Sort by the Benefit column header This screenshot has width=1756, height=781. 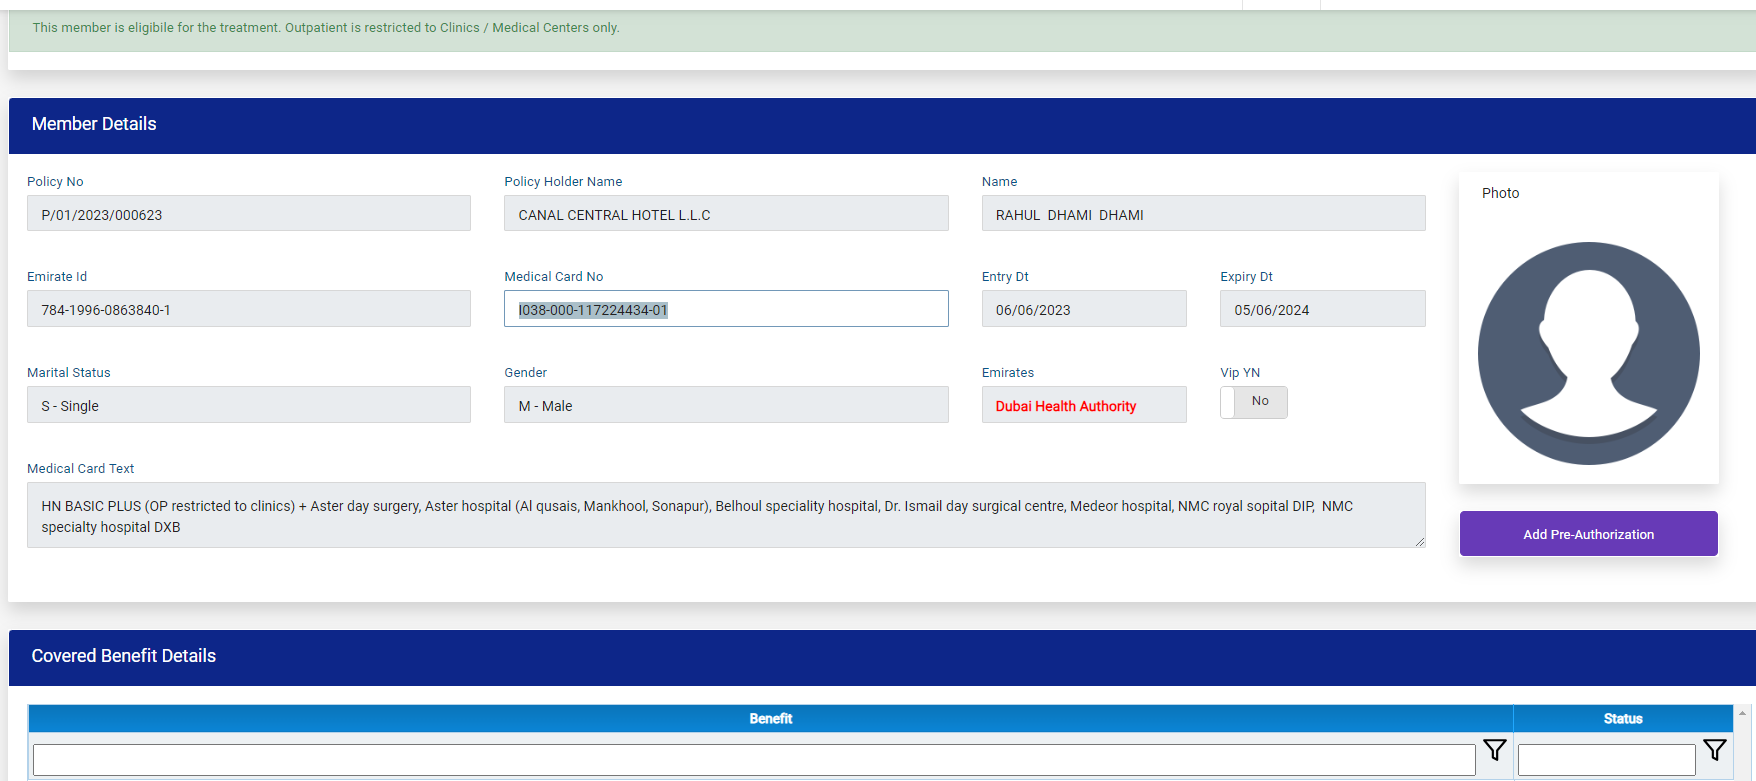770,718
